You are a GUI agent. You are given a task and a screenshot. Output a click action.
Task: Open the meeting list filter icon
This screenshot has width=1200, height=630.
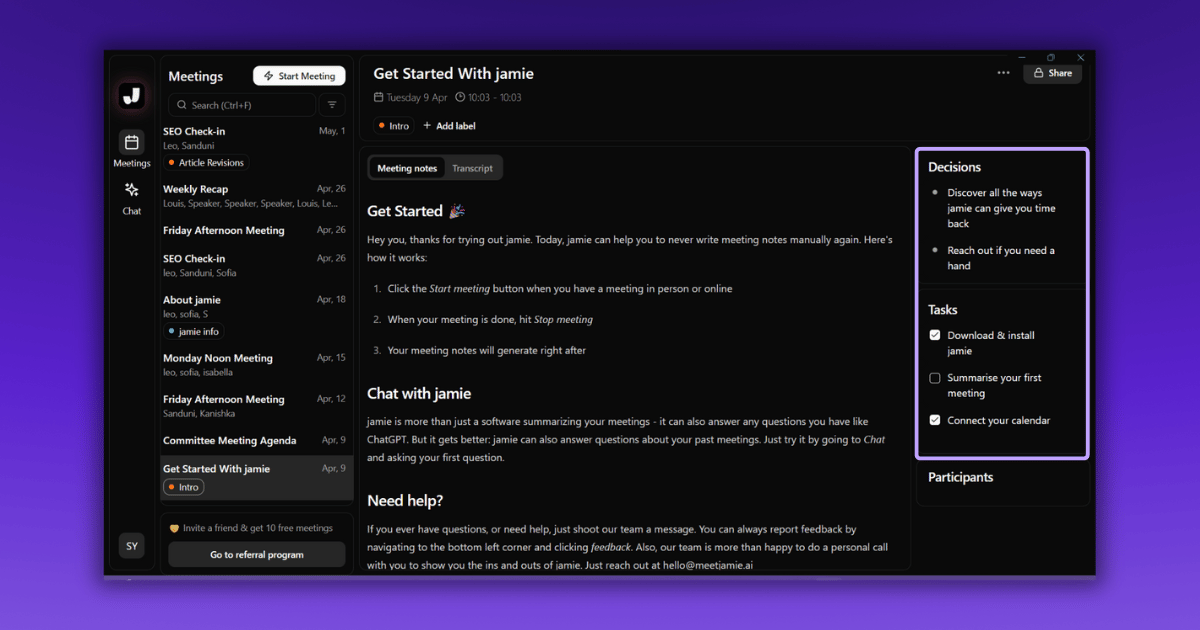point(332,104)
